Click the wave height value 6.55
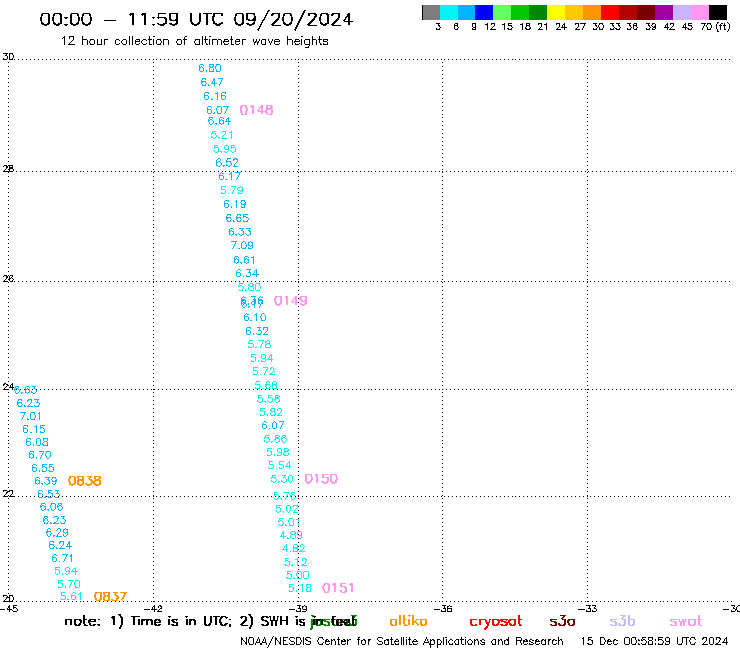The image size is (740, 650). tap(43, 468)
